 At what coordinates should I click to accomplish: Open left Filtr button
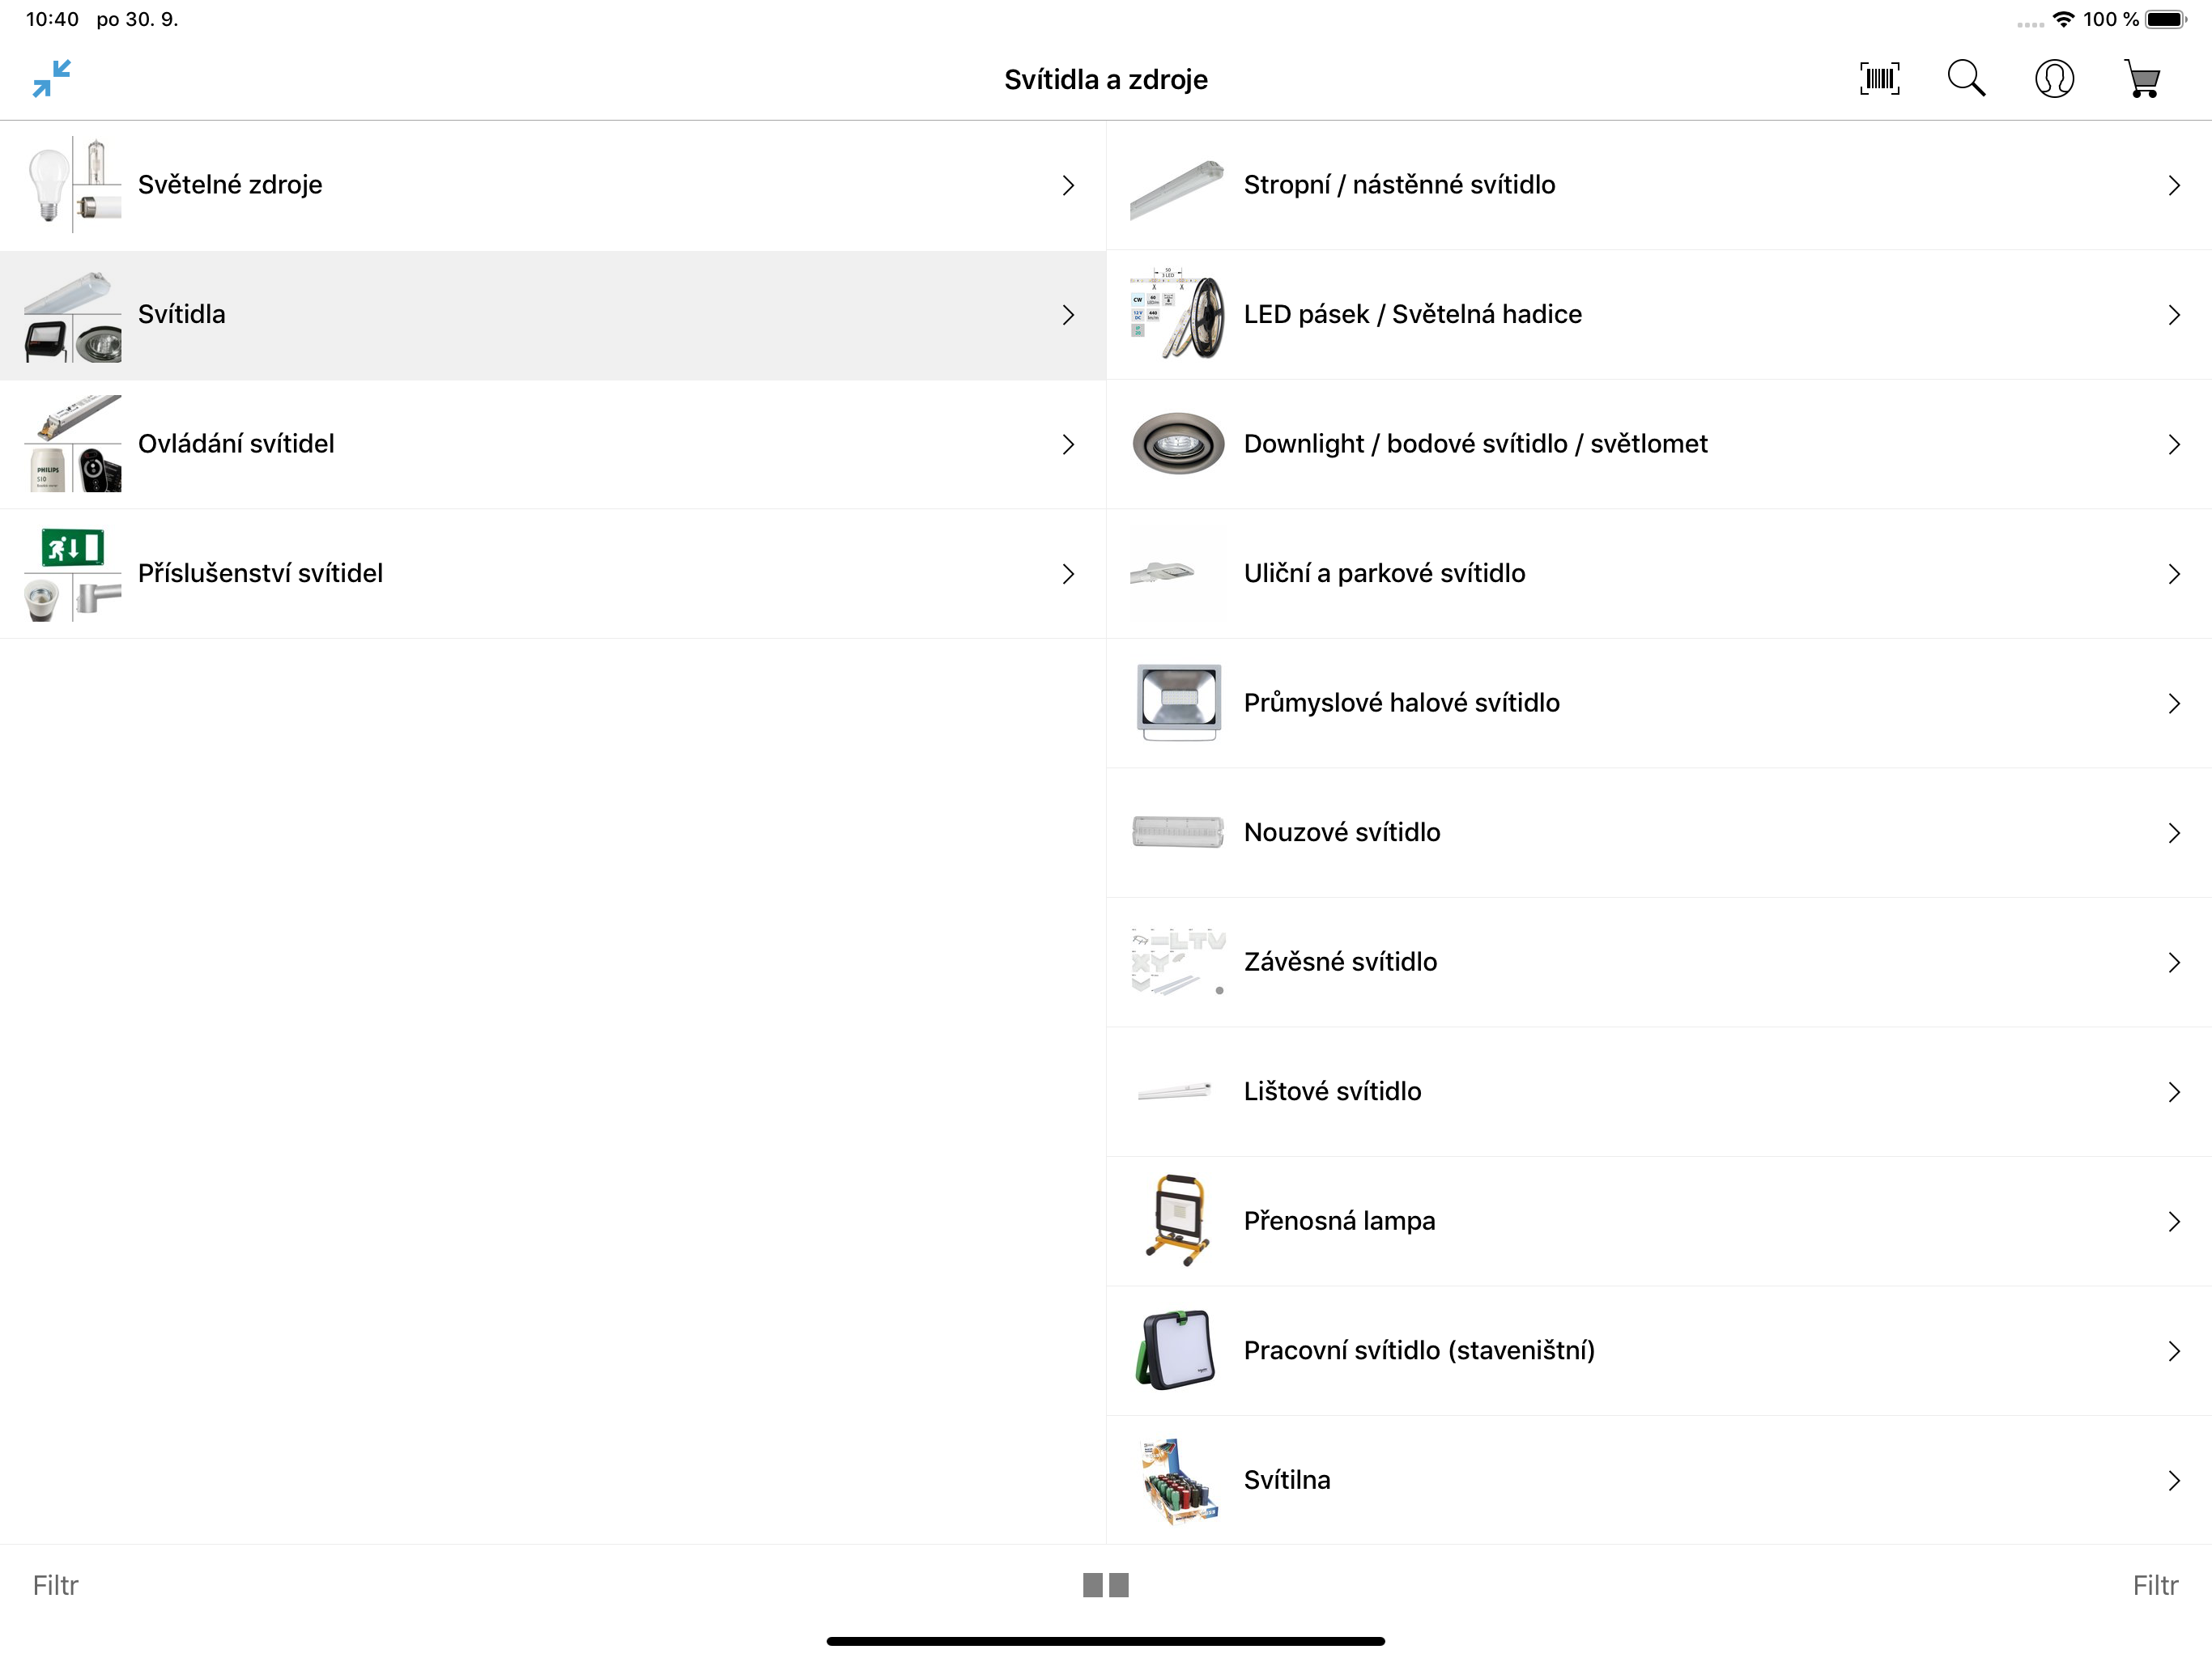coord(55,1585)
